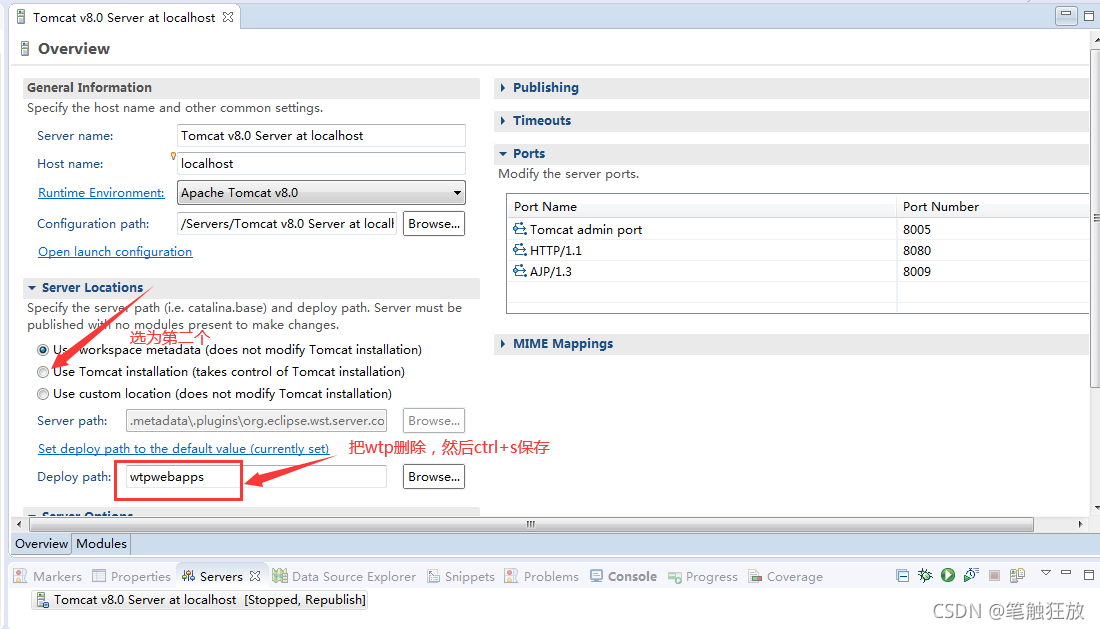
Task: Close the Tomcat v8.0 Server editor tab
Action: (228, 17)
